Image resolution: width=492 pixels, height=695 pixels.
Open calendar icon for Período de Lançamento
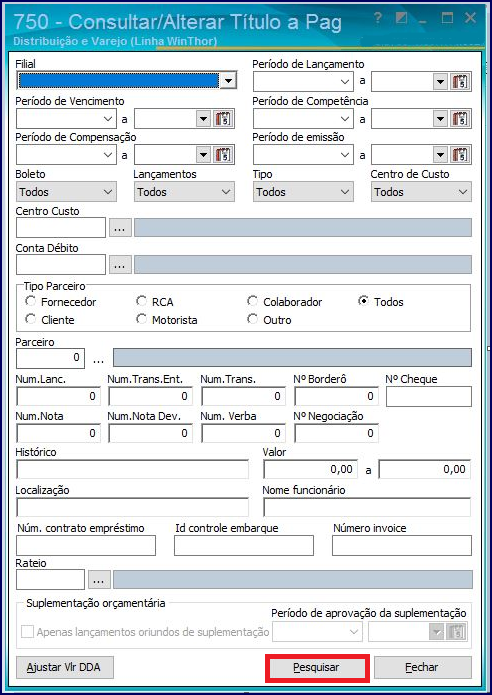coord(461,82)
